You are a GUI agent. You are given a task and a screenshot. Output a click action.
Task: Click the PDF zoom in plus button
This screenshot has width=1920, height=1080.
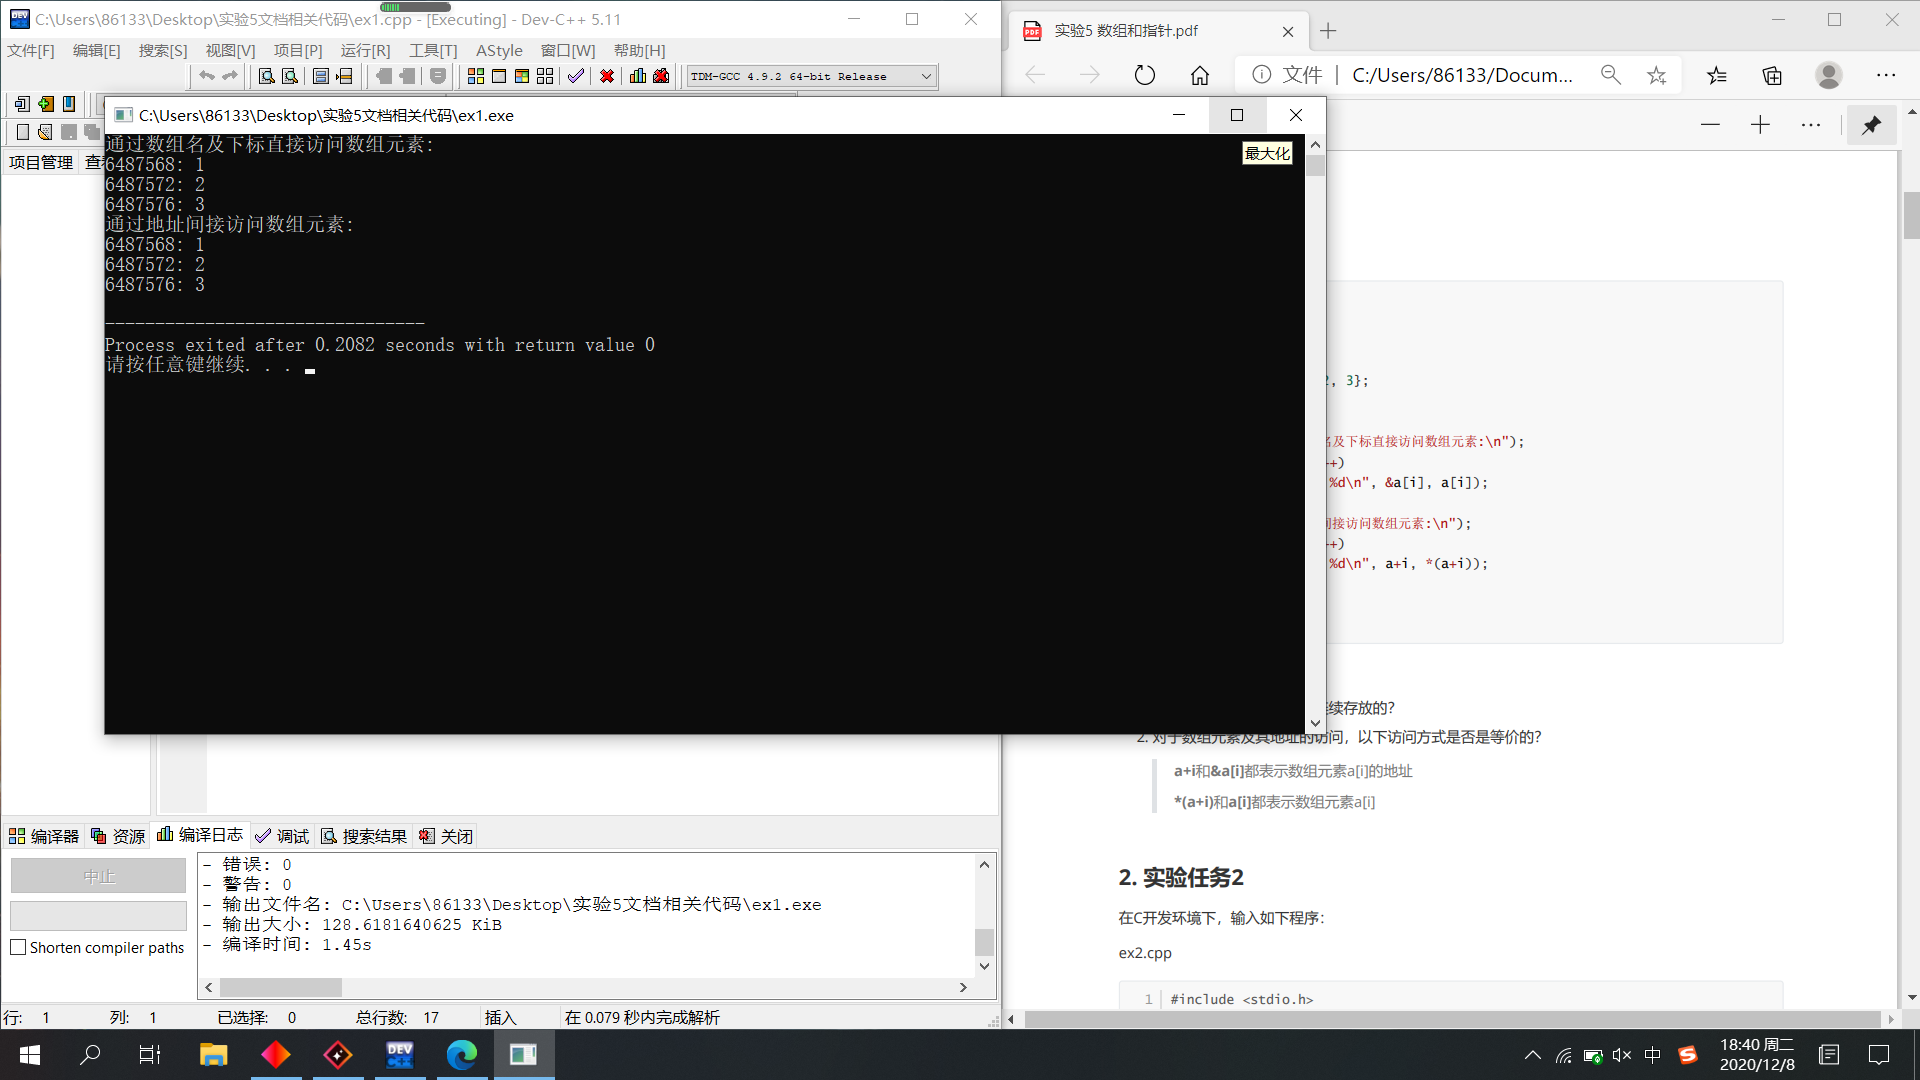pos(1761,125)
